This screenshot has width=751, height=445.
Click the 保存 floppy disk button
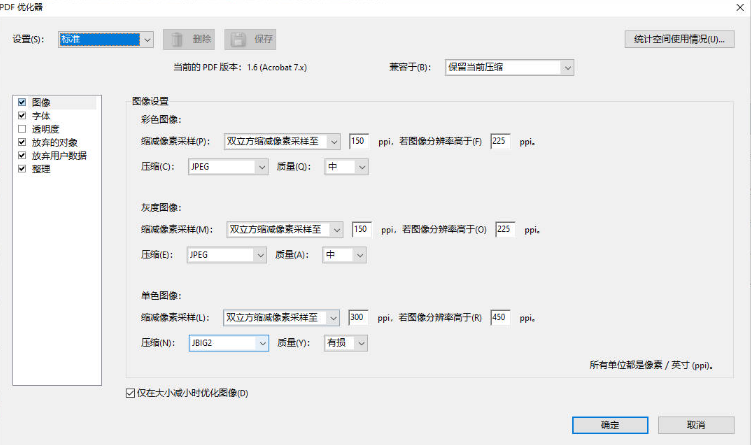pos(250,39)
